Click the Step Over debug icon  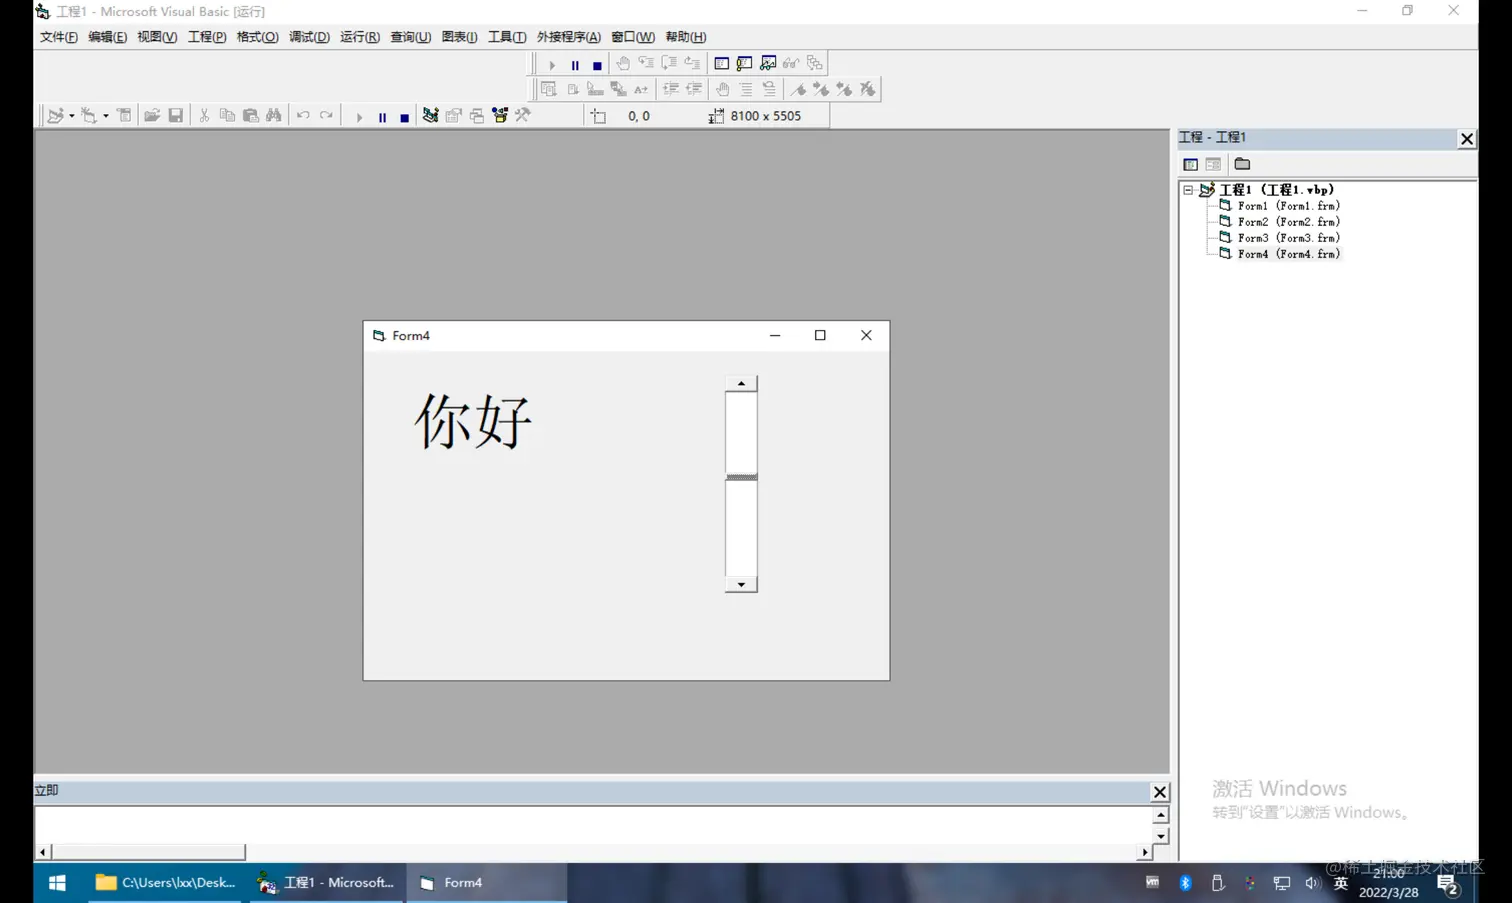click(x=669, y=63)
